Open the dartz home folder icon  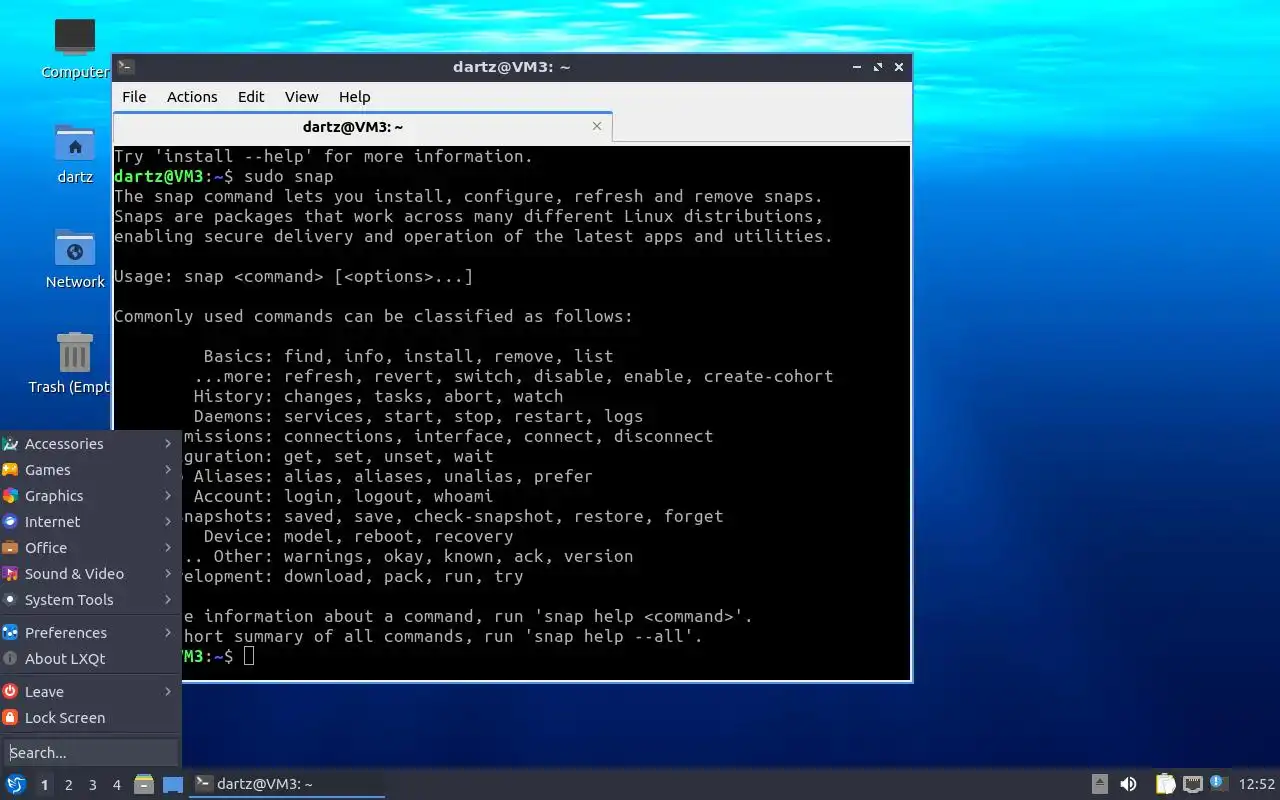pos(75,144)
